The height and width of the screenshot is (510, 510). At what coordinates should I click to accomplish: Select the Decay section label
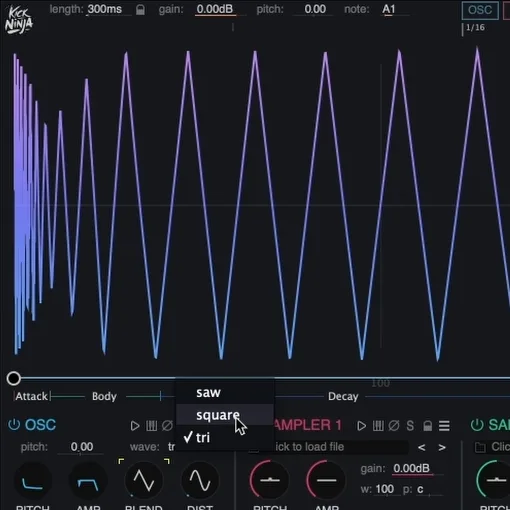(x=343, y=396)
